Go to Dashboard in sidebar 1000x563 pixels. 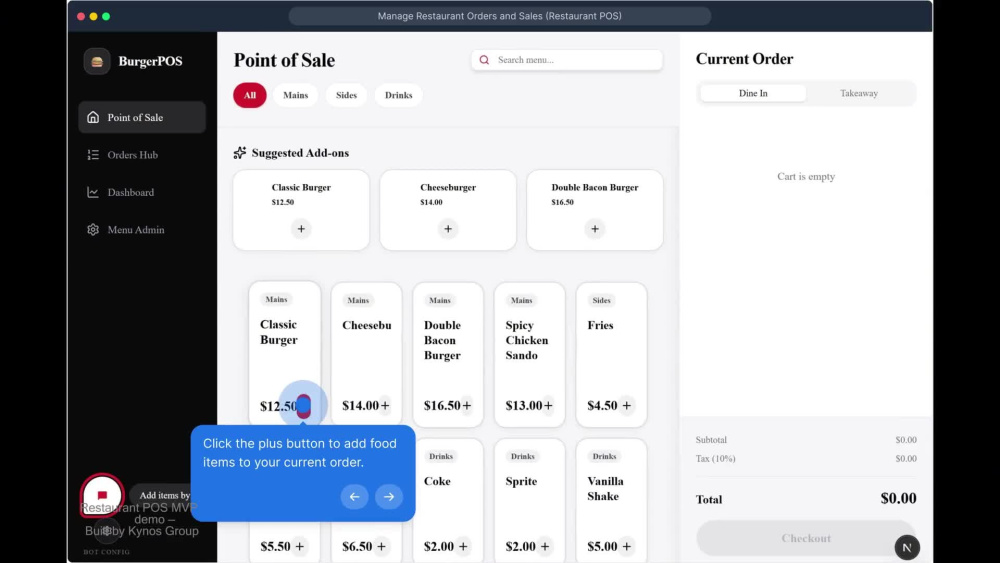coord(142,192)
